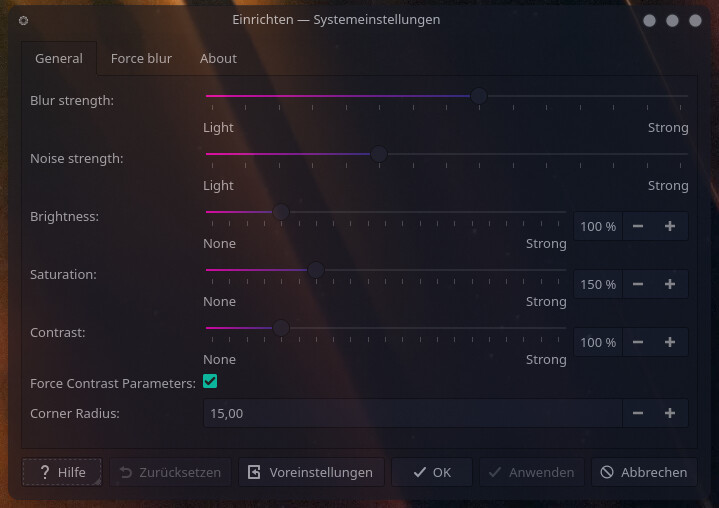Select the General tab

pos(59,58)
